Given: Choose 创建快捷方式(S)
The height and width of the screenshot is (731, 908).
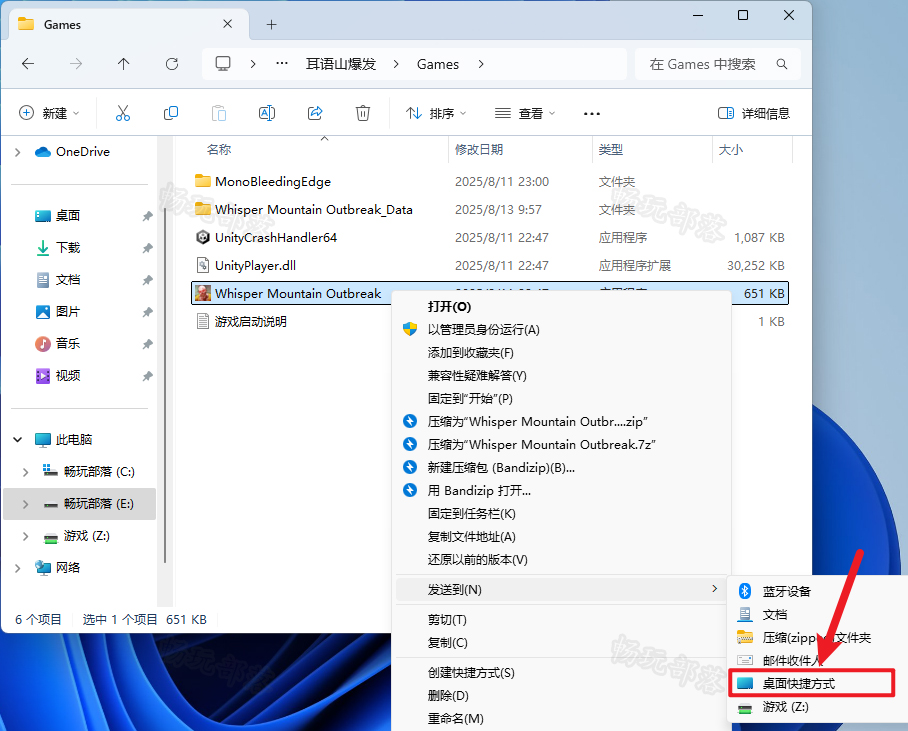Looking at the screenshot, I should click(561, 672).
